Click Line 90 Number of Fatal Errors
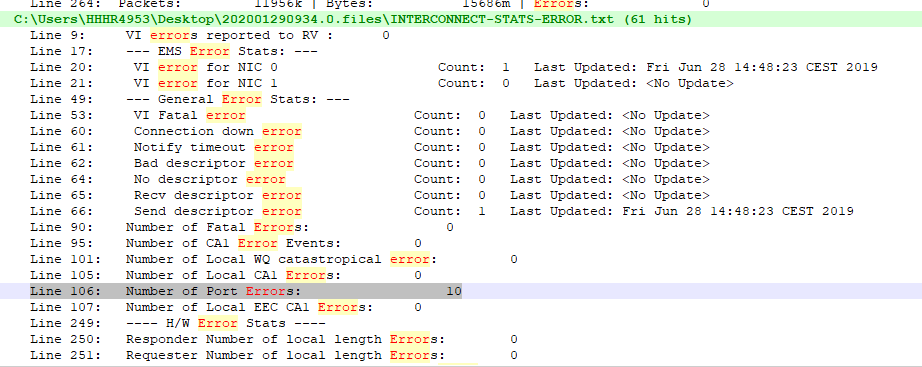This screenshot has width=922, height=367. pos(242,227)
